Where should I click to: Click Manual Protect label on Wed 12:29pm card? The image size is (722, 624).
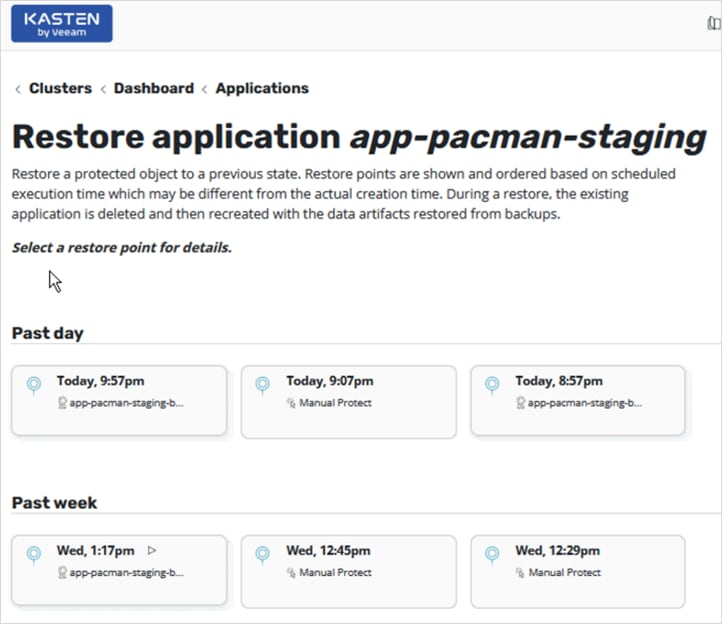coord(565,572)
